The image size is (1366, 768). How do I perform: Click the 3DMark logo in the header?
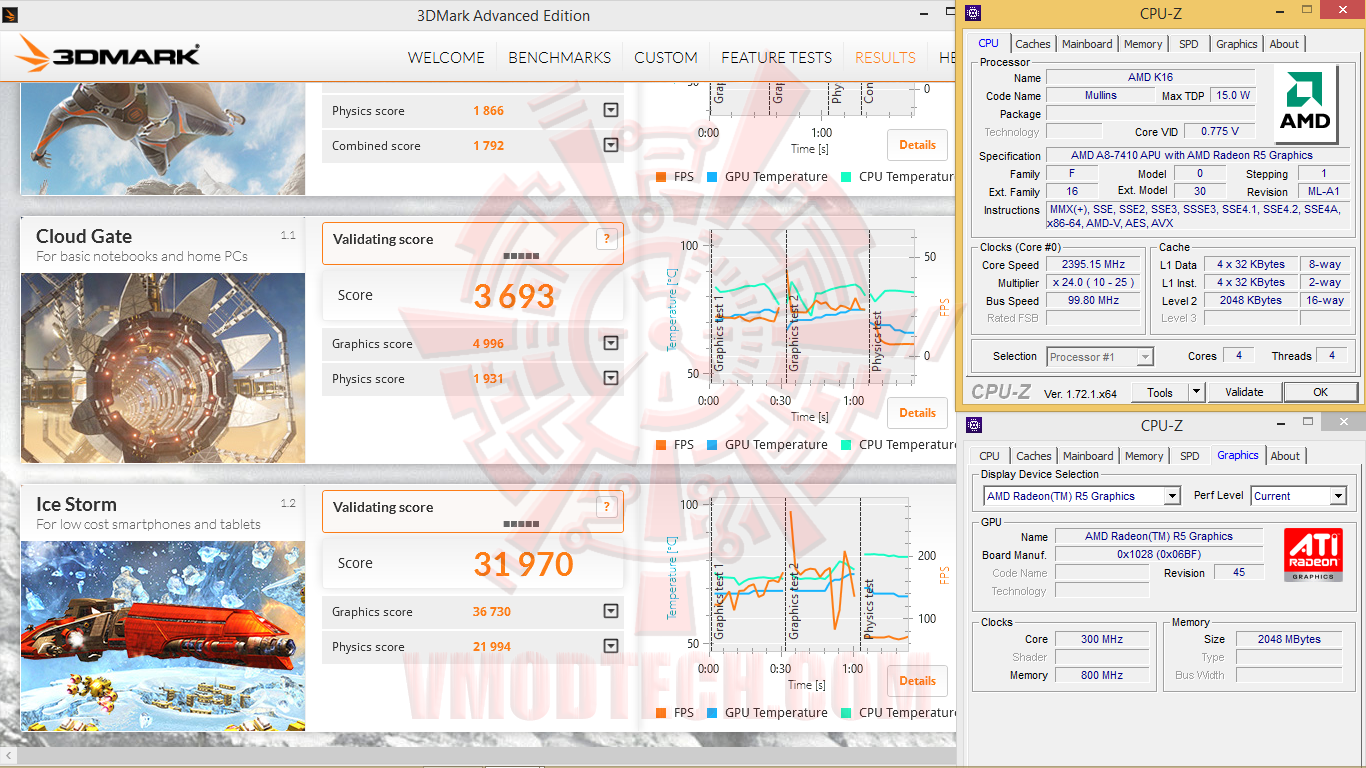(x=108, y=55)
